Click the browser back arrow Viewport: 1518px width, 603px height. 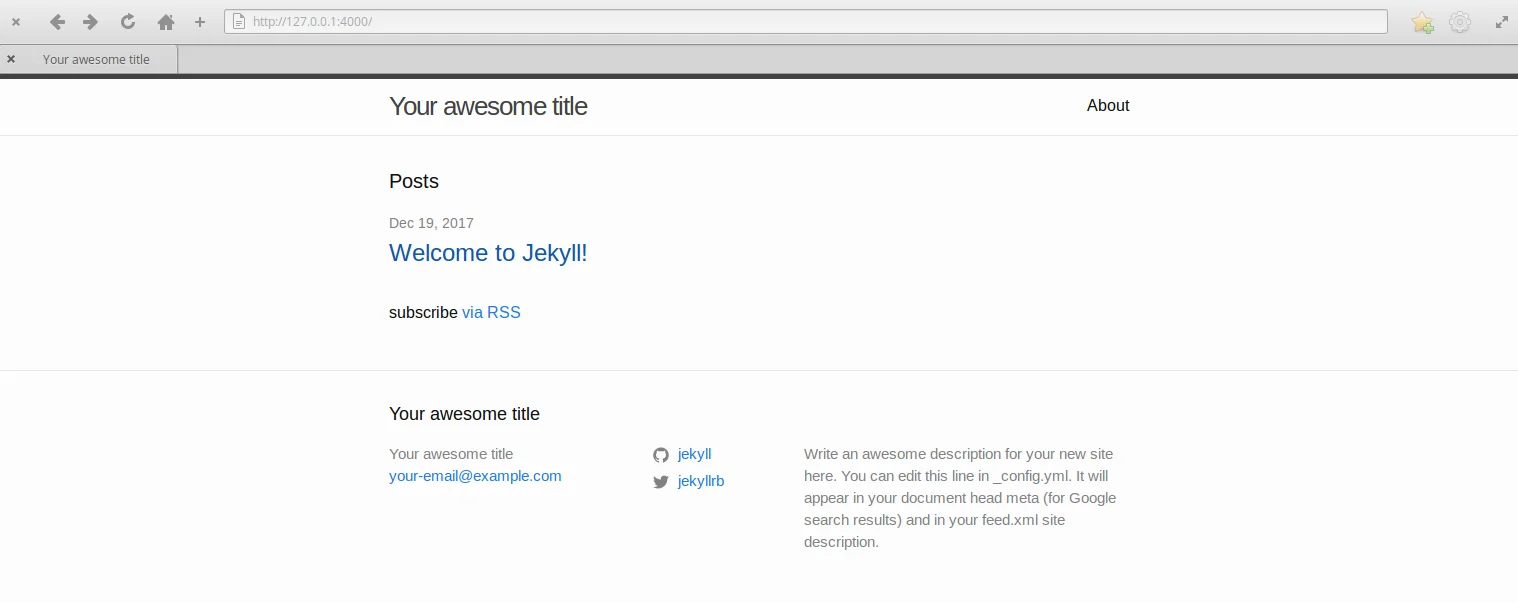pos(57,21)
